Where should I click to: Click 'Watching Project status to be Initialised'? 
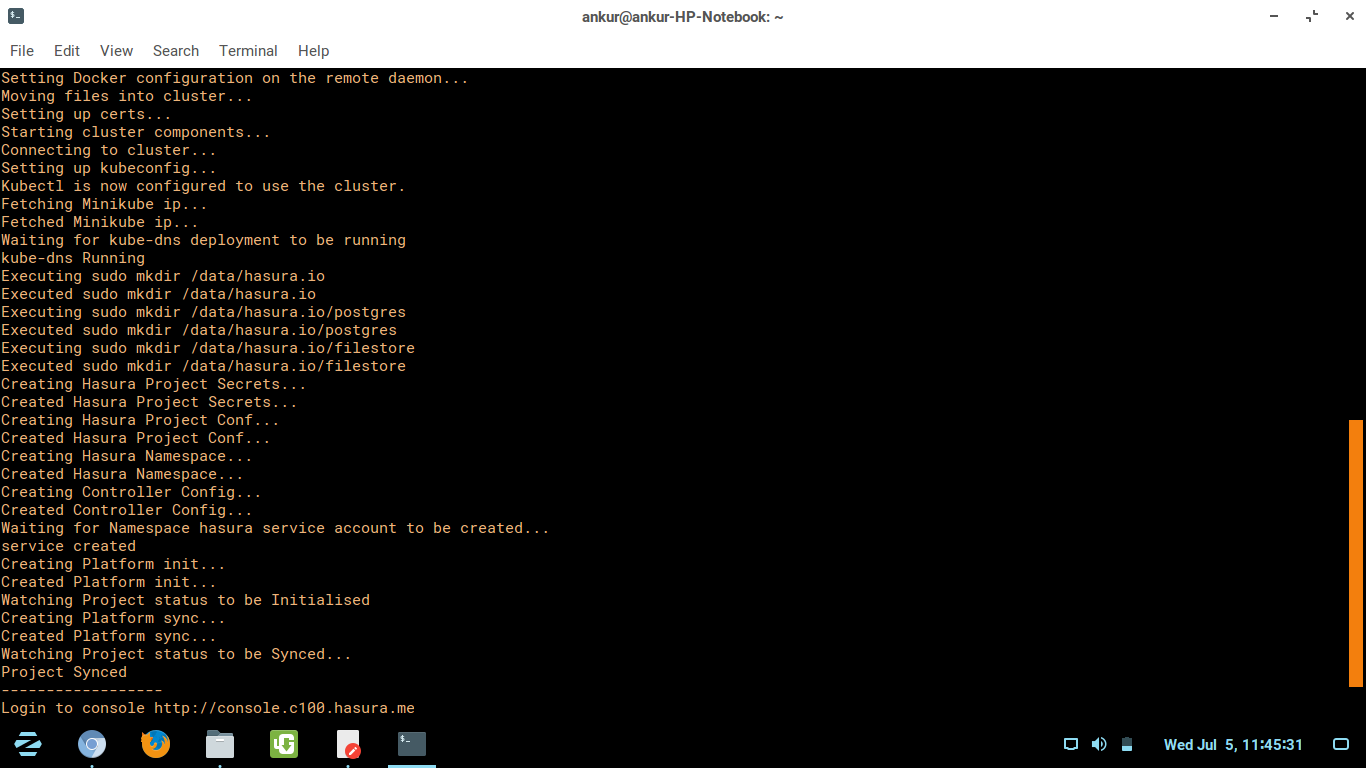click(185, 600)
